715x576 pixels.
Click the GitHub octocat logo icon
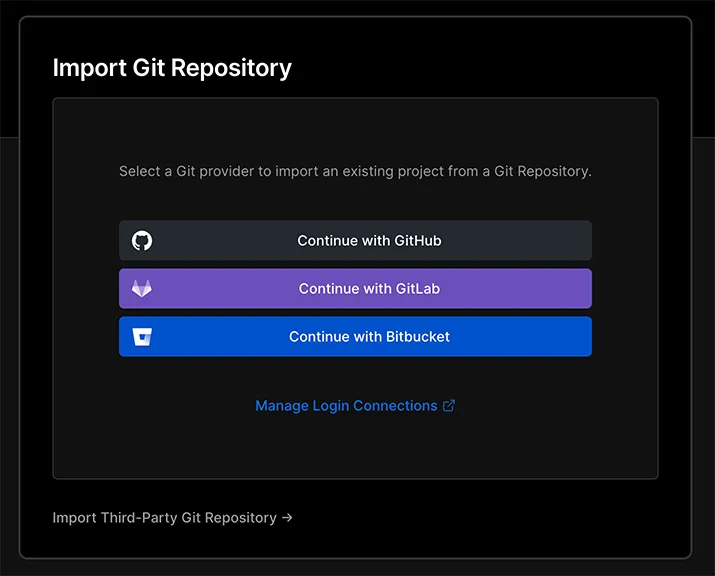tap(142, 240)
